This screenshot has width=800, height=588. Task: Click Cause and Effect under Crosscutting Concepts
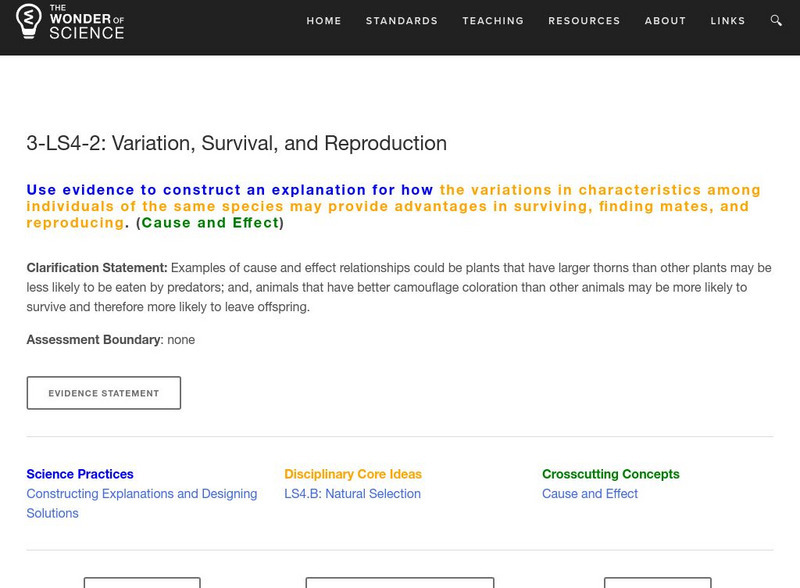[588, 493]
